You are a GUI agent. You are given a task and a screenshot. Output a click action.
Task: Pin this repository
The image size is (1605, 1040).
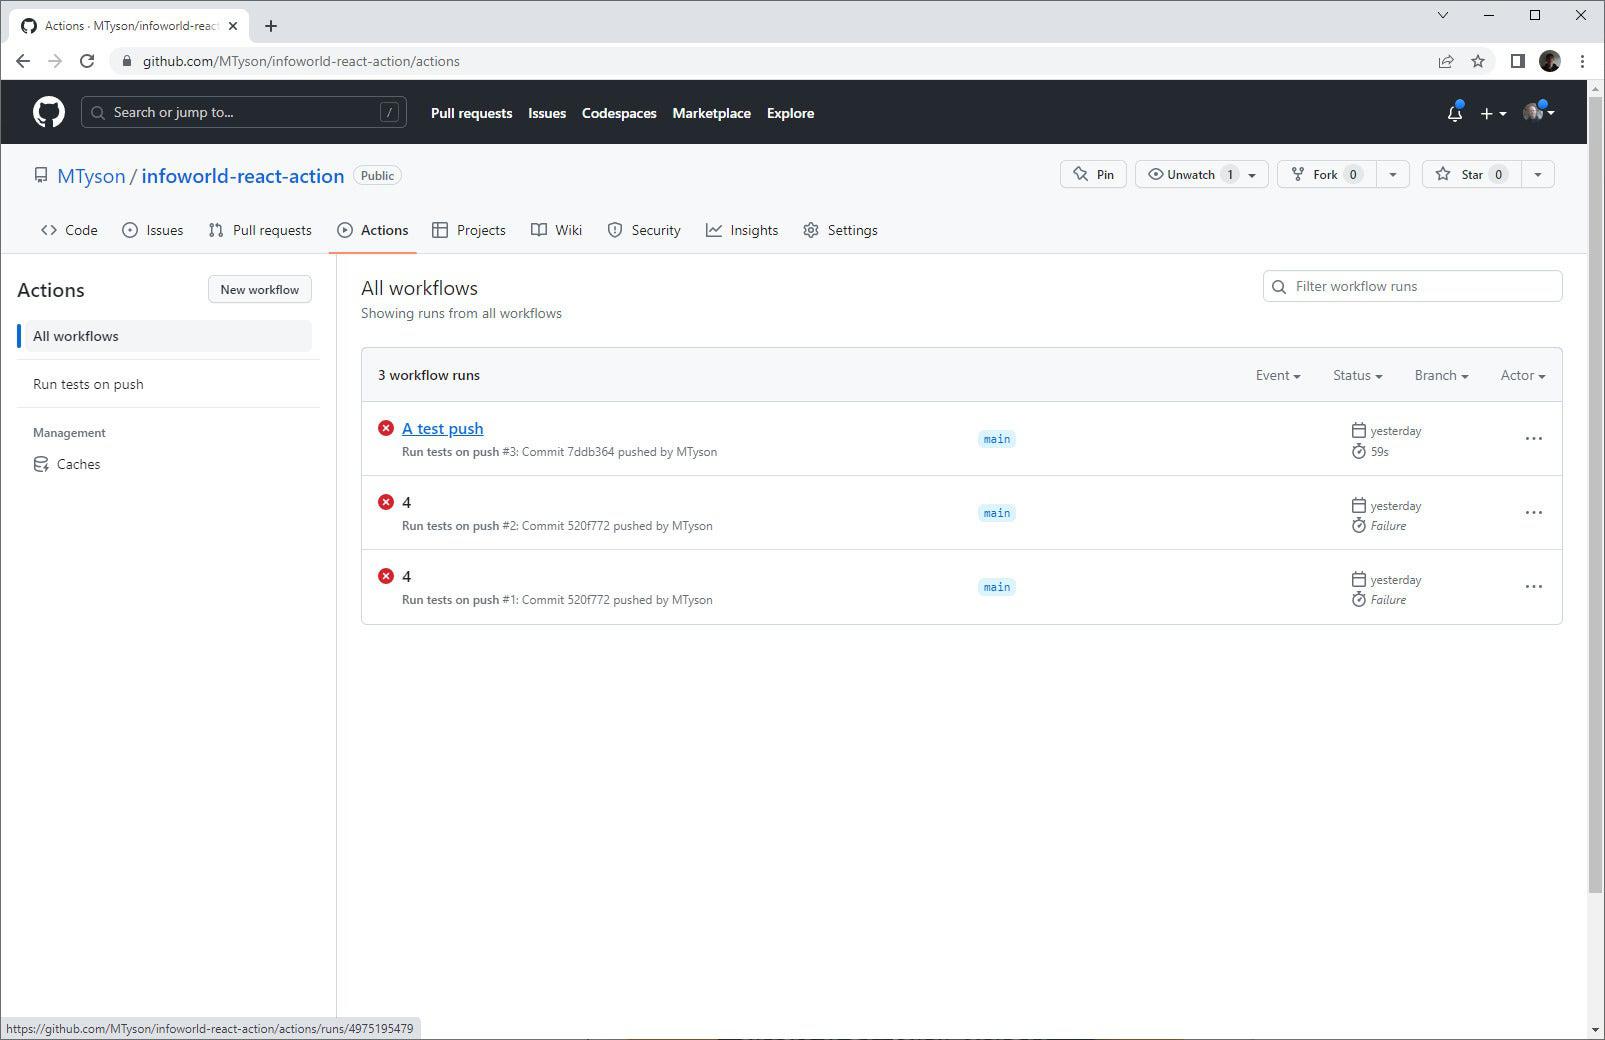[1093, 174]
